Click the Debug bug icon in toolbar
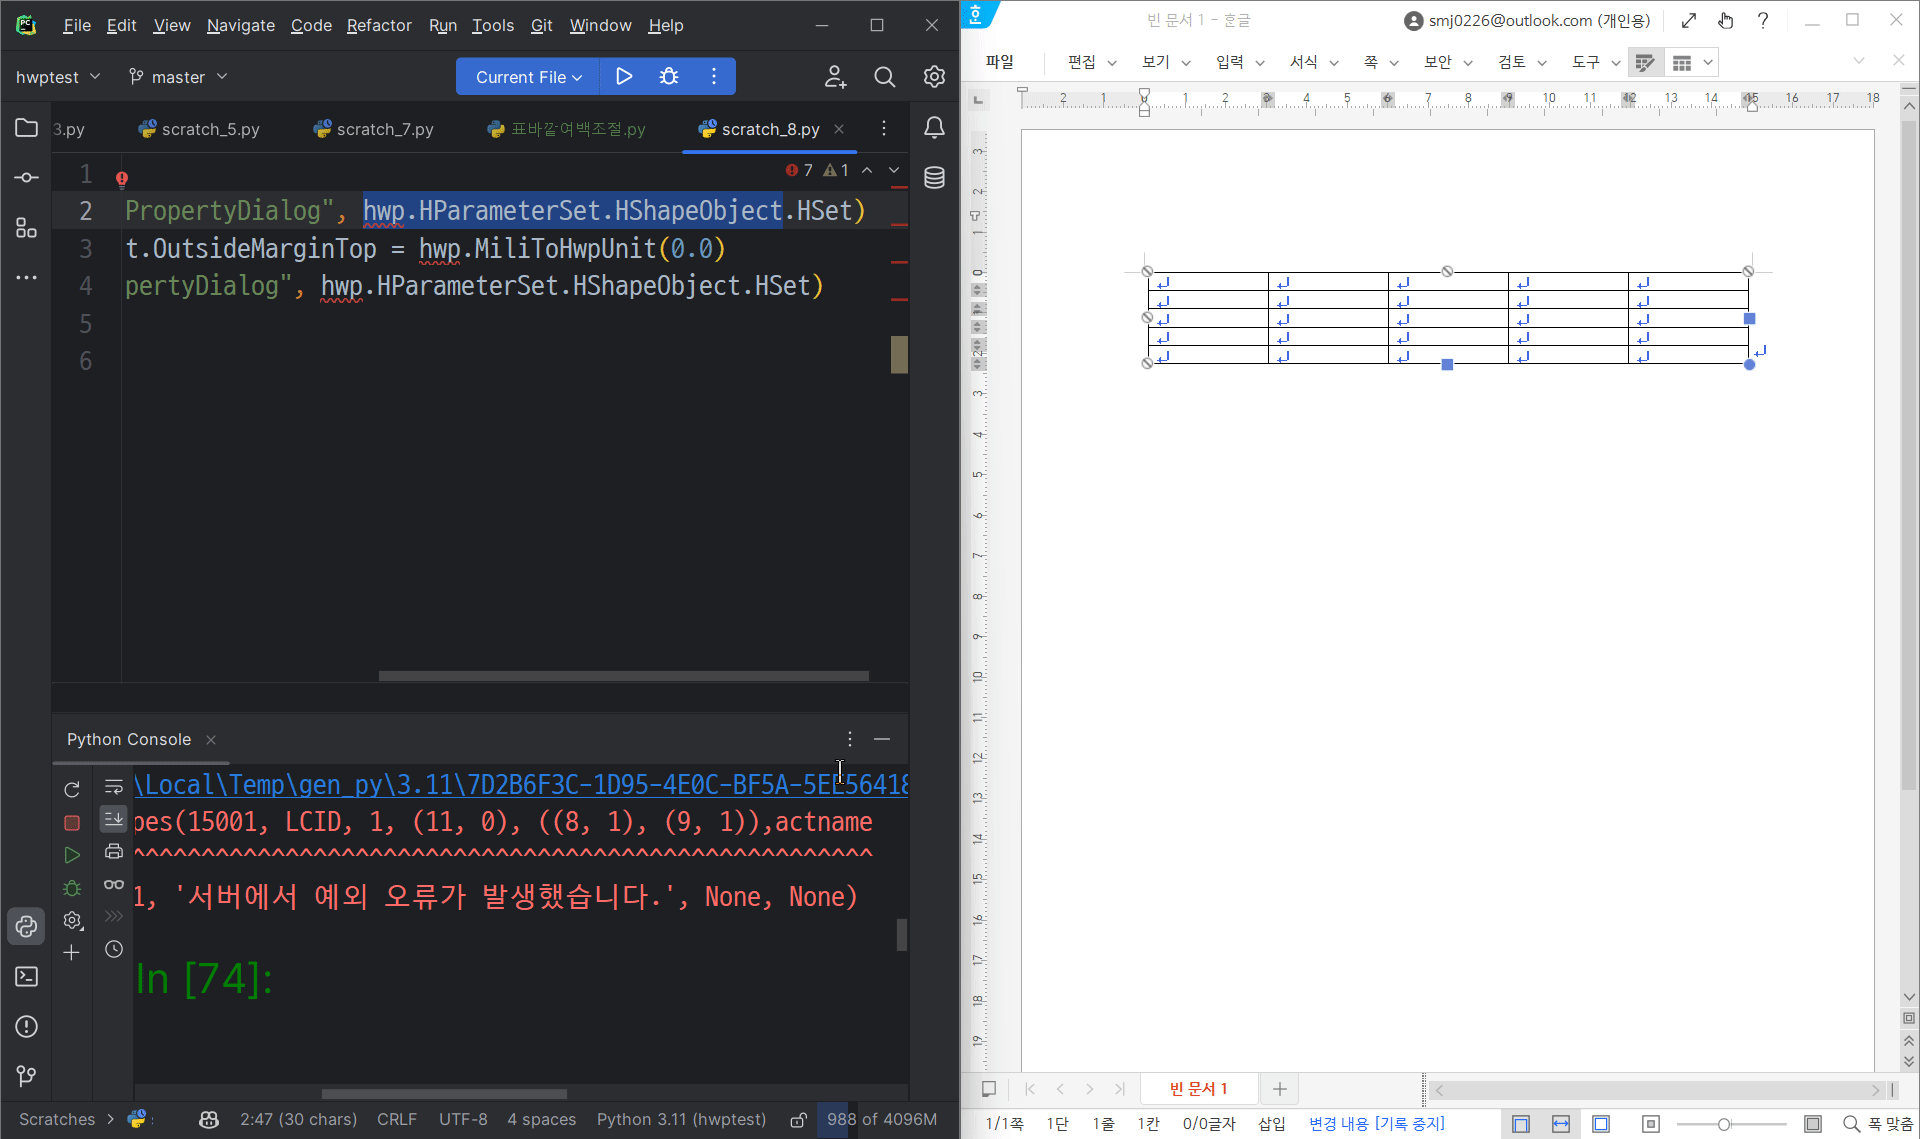 pos(669,77)
